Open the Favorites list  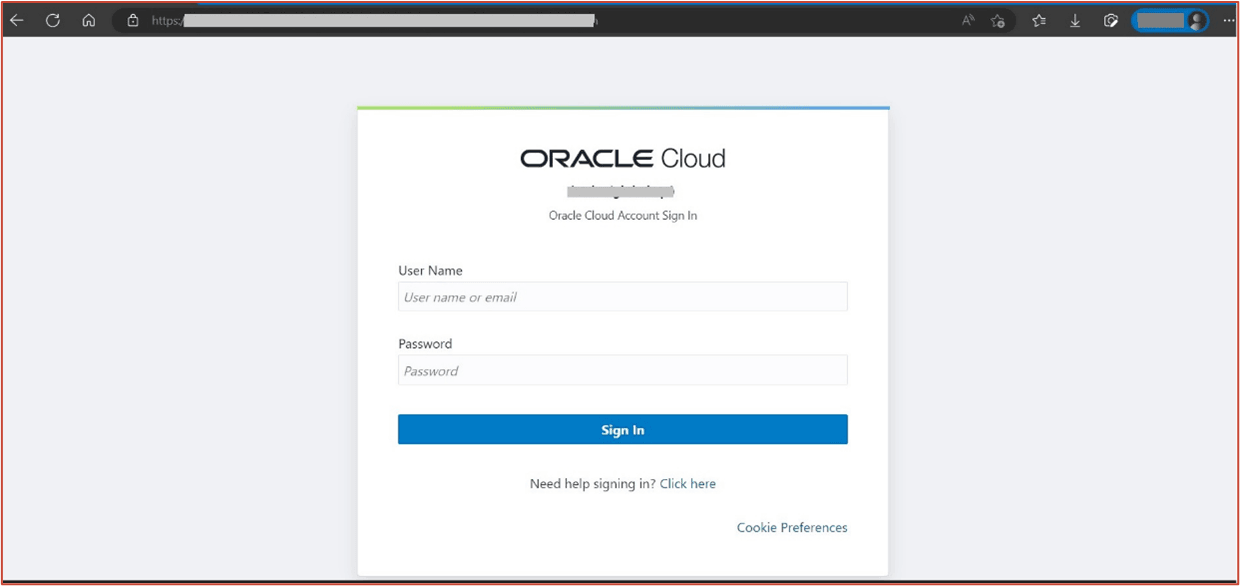1038,20
